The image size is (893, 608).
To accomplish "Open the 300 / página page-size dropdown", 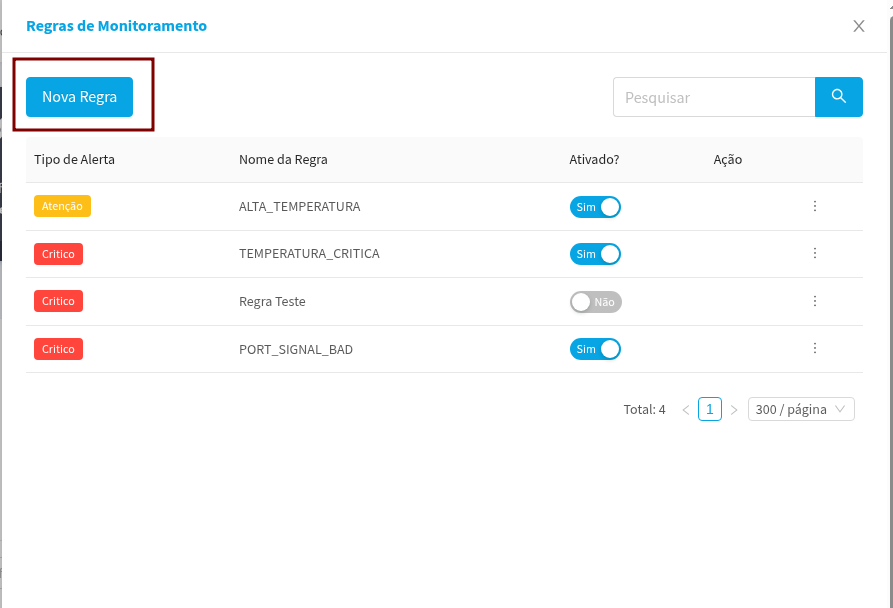I will click(800, 409).
